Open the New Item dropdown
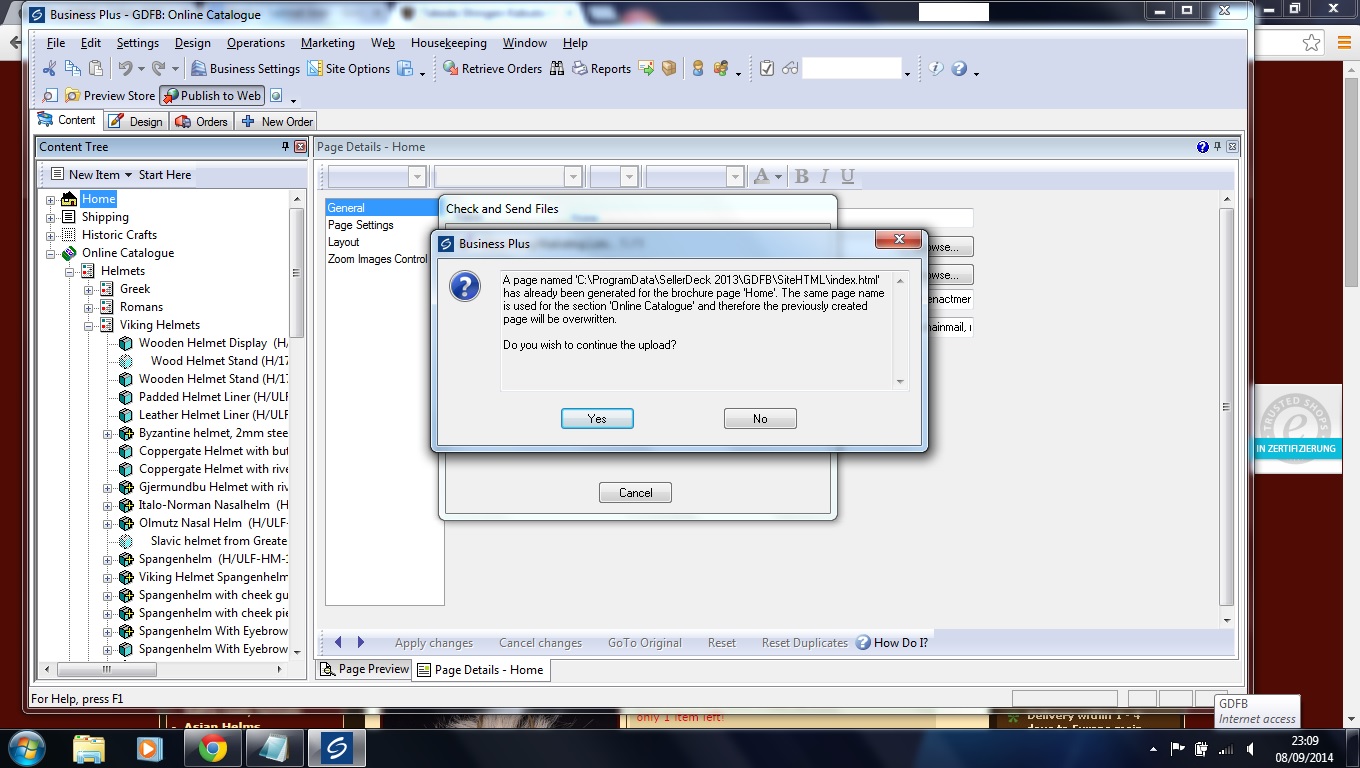 [100, 175]
